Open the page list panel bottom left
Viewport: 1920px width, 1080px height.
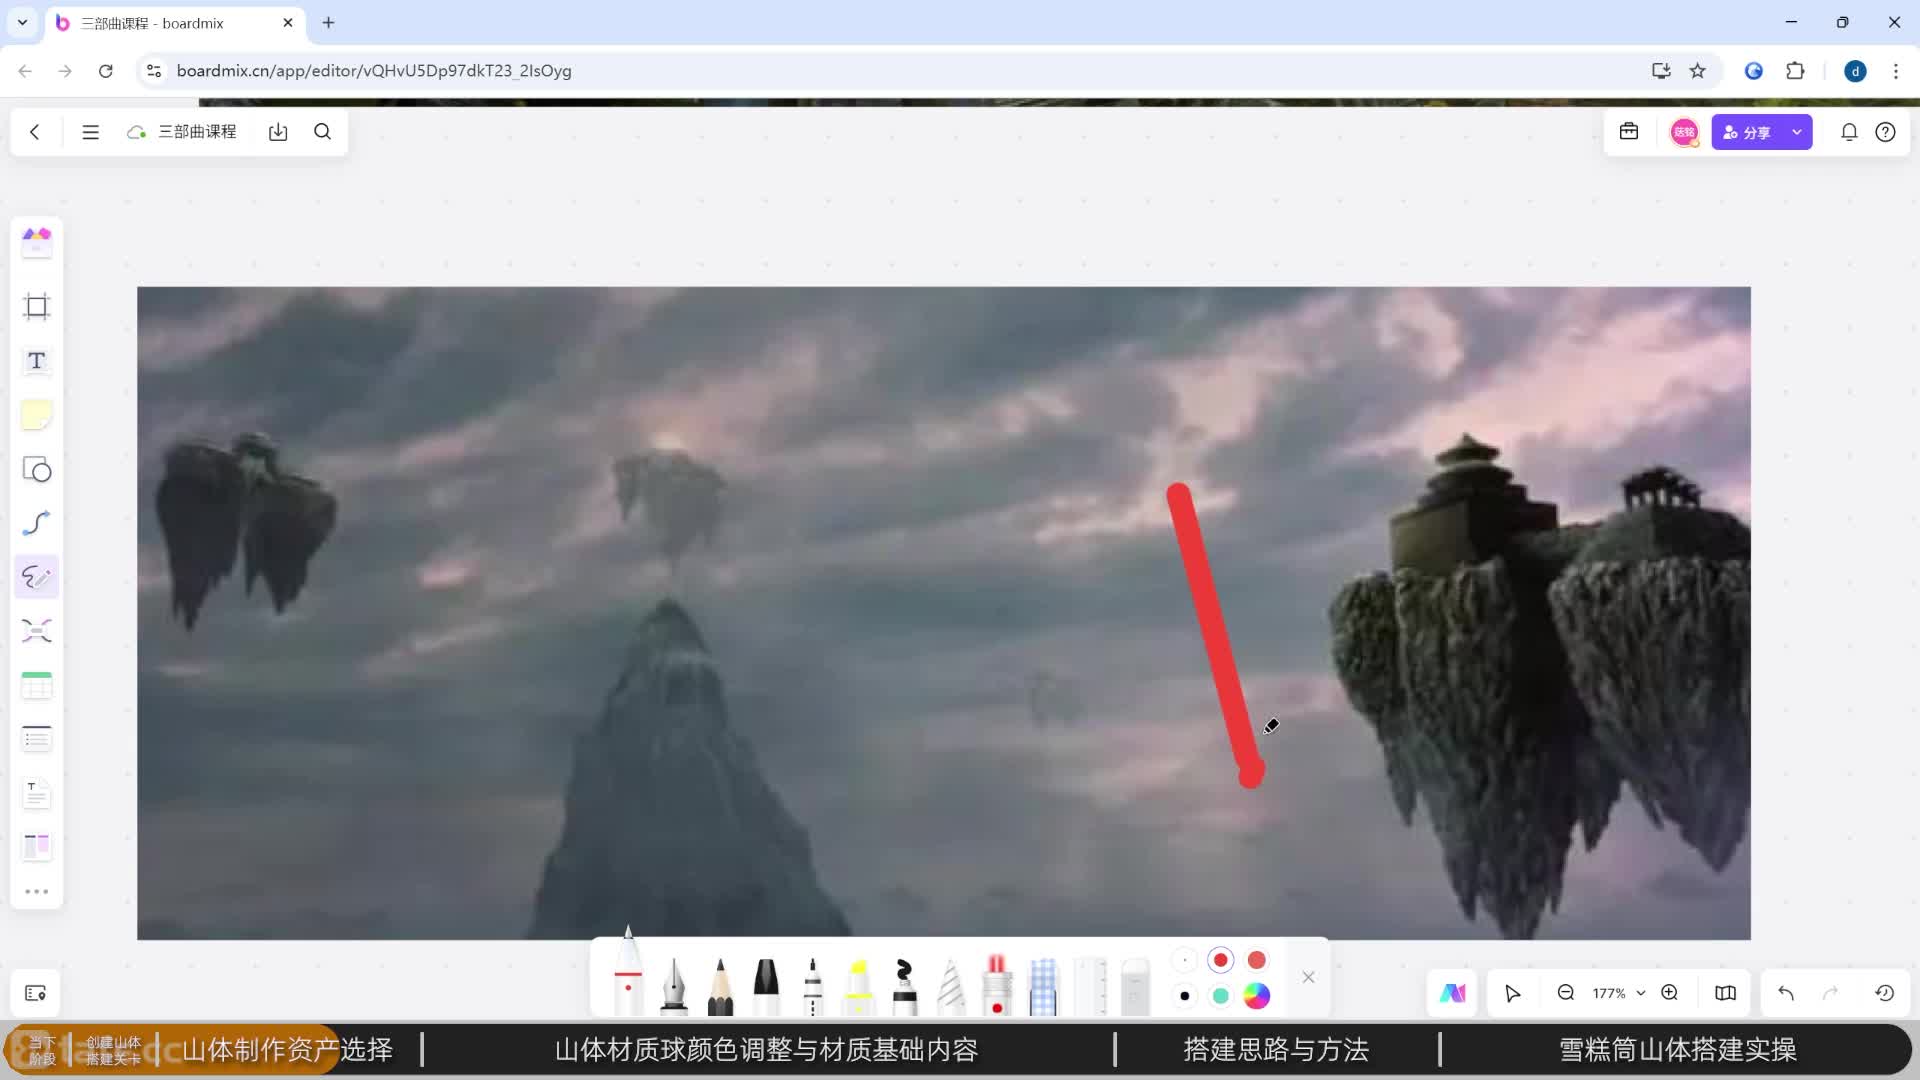click(x=36, y=993)
